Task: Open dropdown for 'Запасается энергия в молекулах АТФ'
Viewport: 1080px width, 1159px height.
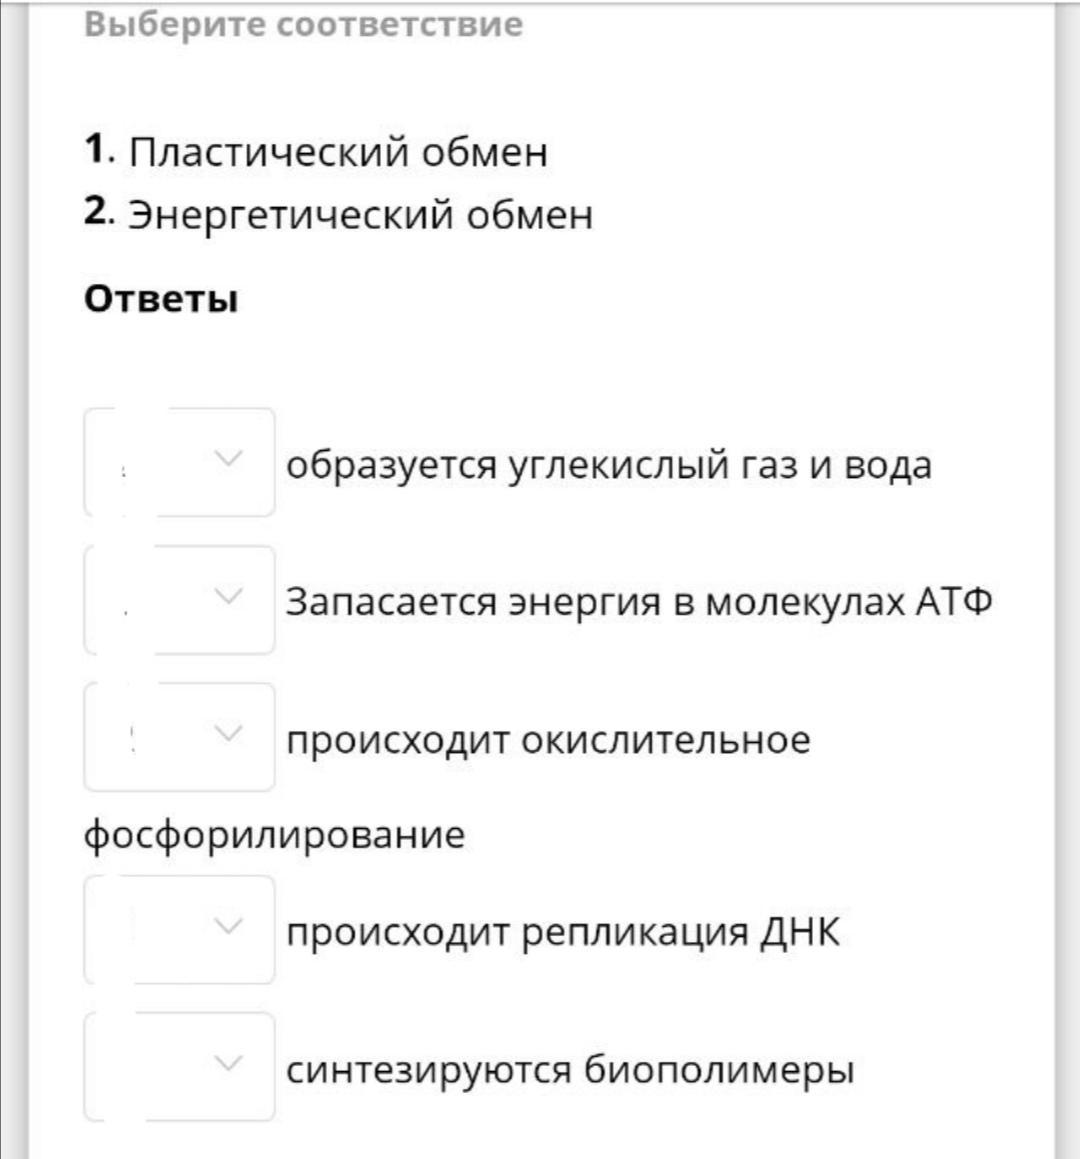Action: [180, 599]
